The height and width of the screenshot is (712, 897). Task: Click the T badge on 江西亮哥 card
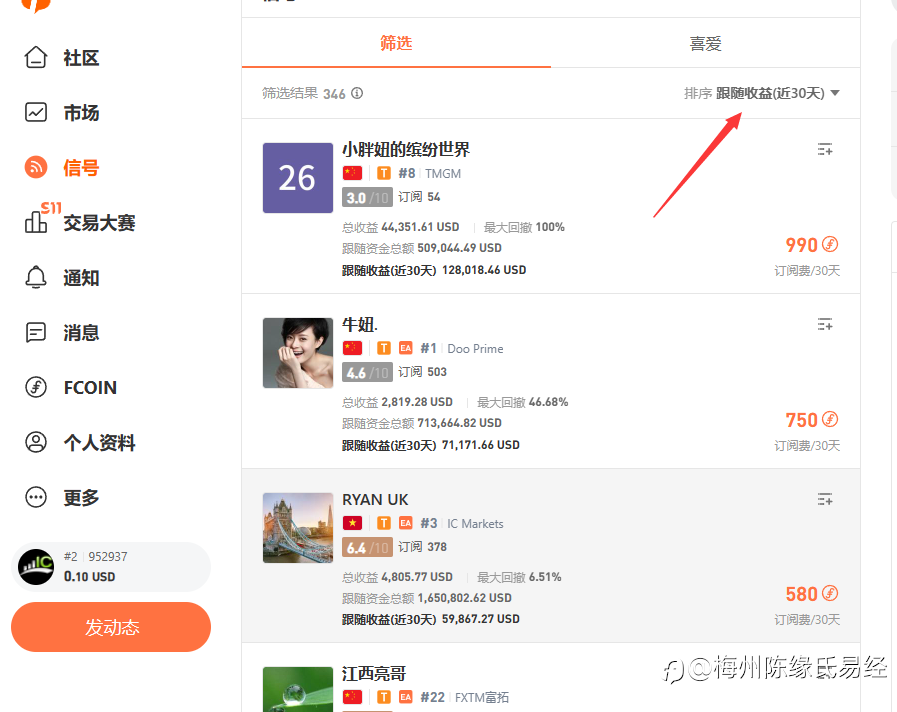(x=384, y=697)
